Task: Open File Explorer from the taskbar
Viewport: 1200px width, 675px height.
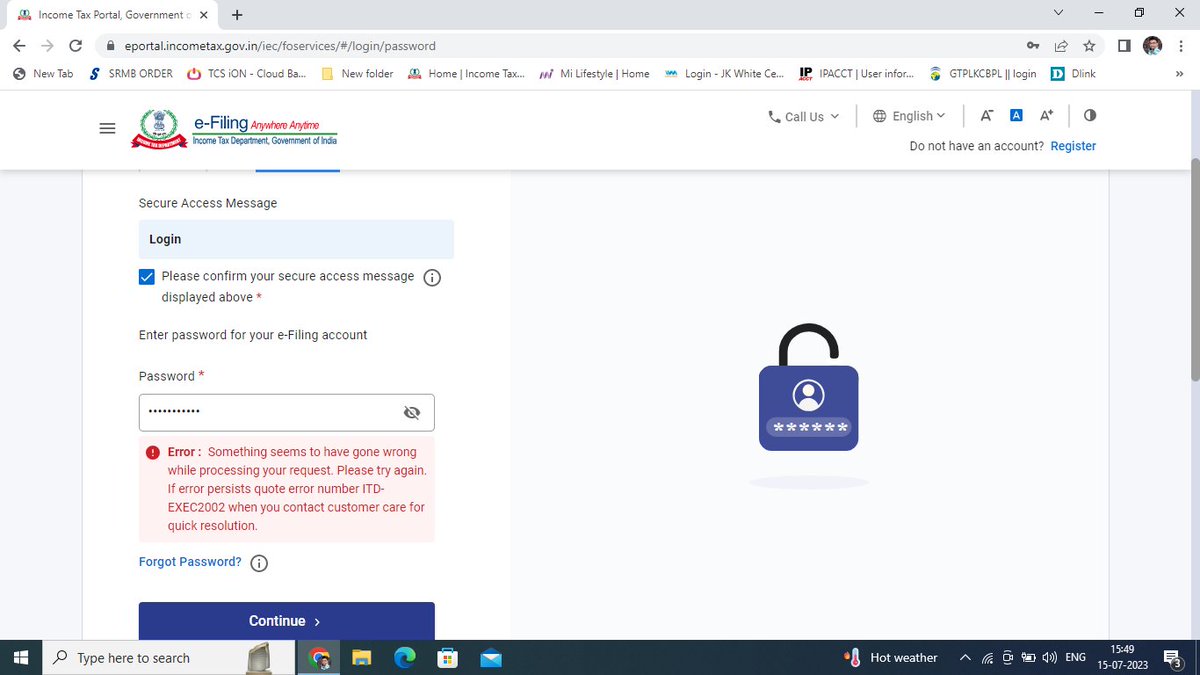Action: 362,658
